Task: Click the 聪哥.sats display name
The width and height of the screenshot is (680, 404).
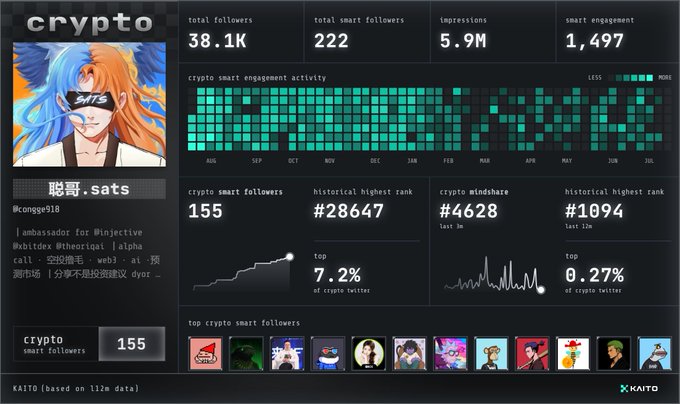Action: tap(89, 189)
